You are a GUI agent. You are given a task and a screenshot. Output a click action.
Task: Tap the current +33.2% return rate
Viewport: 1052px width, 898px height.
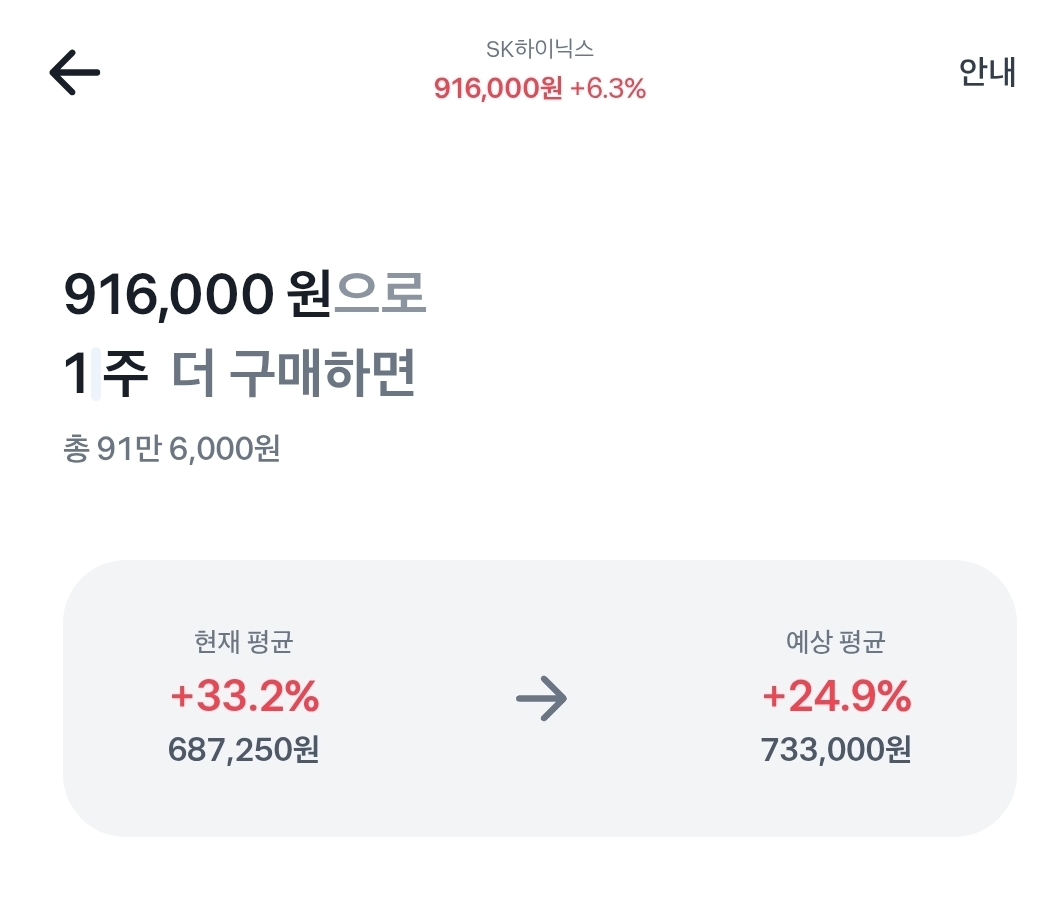(x=244, y=697)
